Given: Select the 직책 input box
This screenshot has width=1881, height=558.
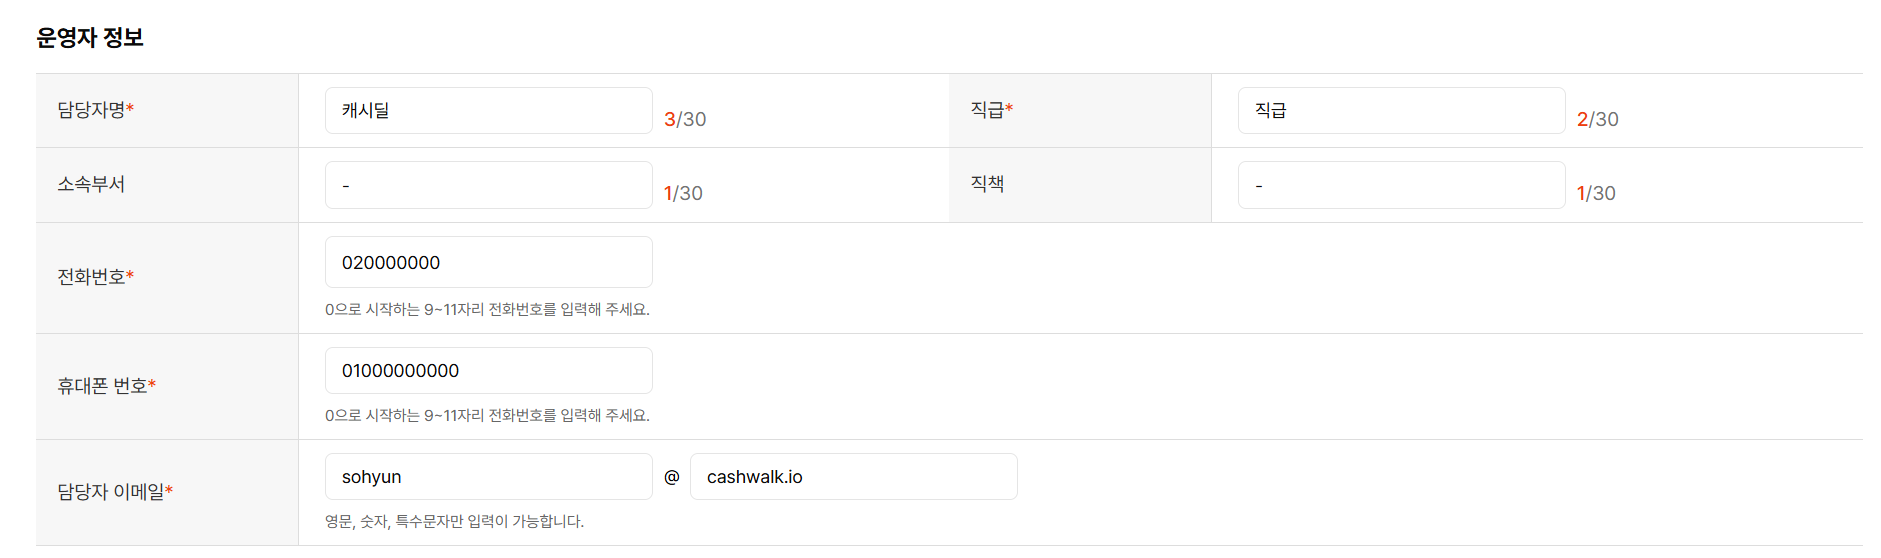Looking at the screenshot, I should [1400, 185].
